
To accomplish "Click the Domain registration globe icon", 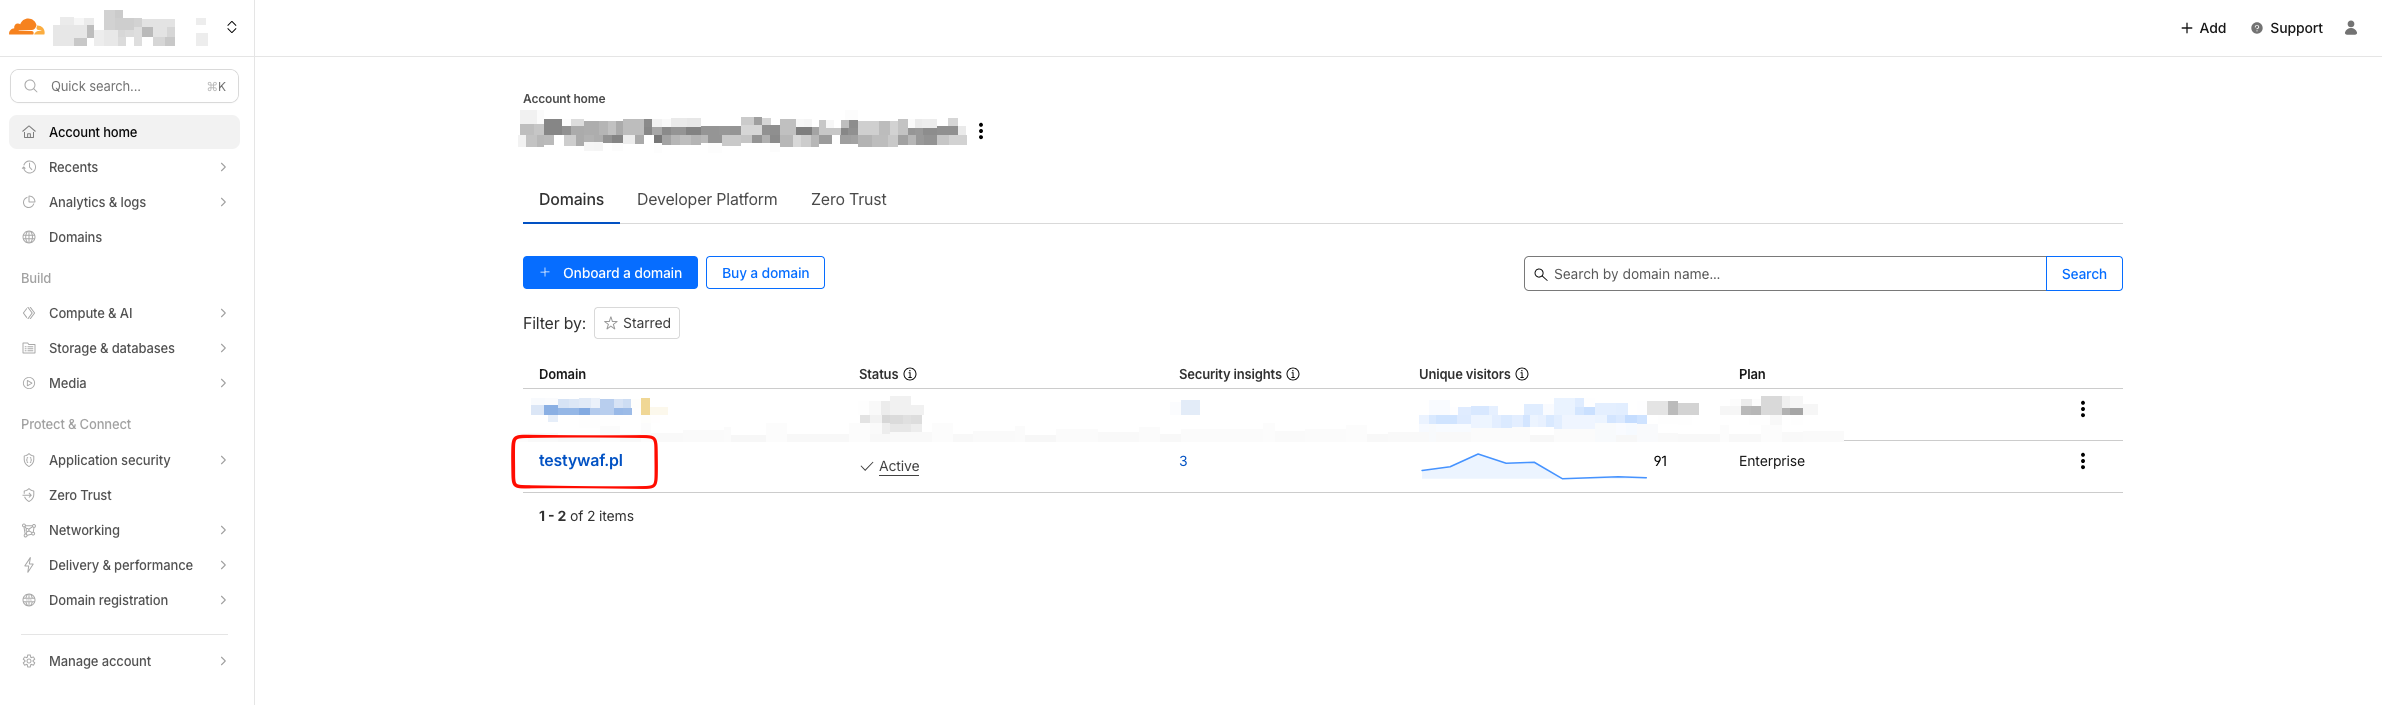I will (29, 600).
